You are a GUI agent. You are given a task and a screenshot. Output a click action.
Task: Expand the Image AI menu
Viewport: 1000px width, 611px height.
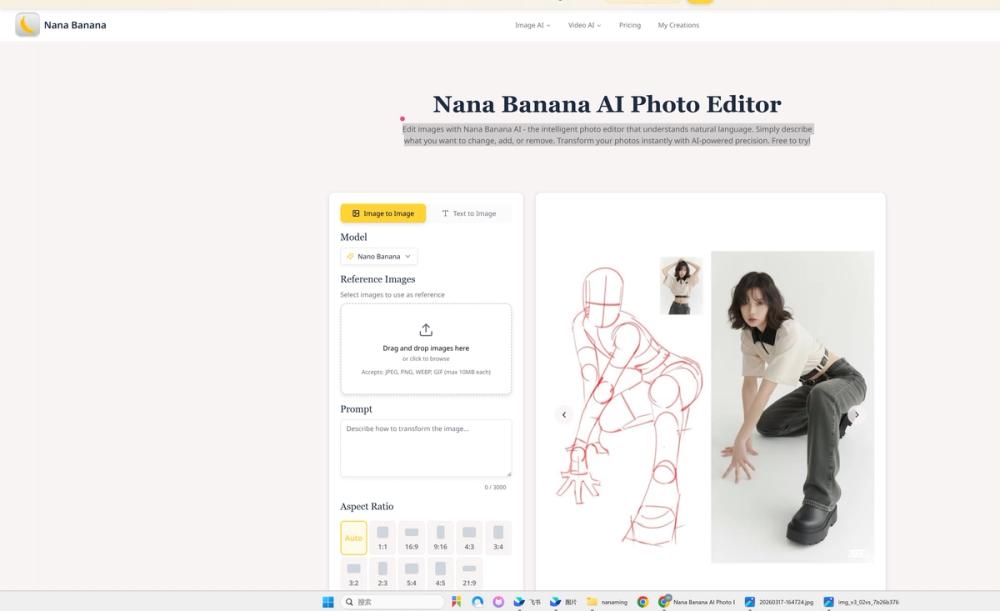(x=532, y=25)
